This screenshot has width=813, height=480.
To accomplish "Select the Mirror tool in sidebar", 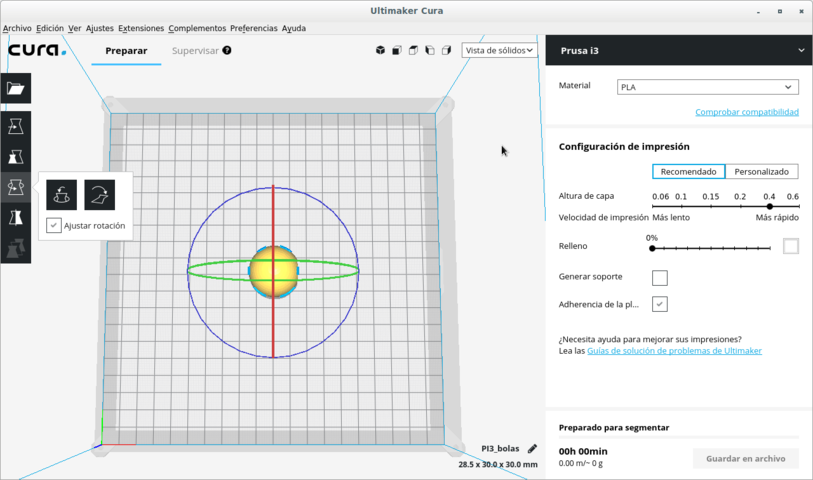I will [16, 218].
